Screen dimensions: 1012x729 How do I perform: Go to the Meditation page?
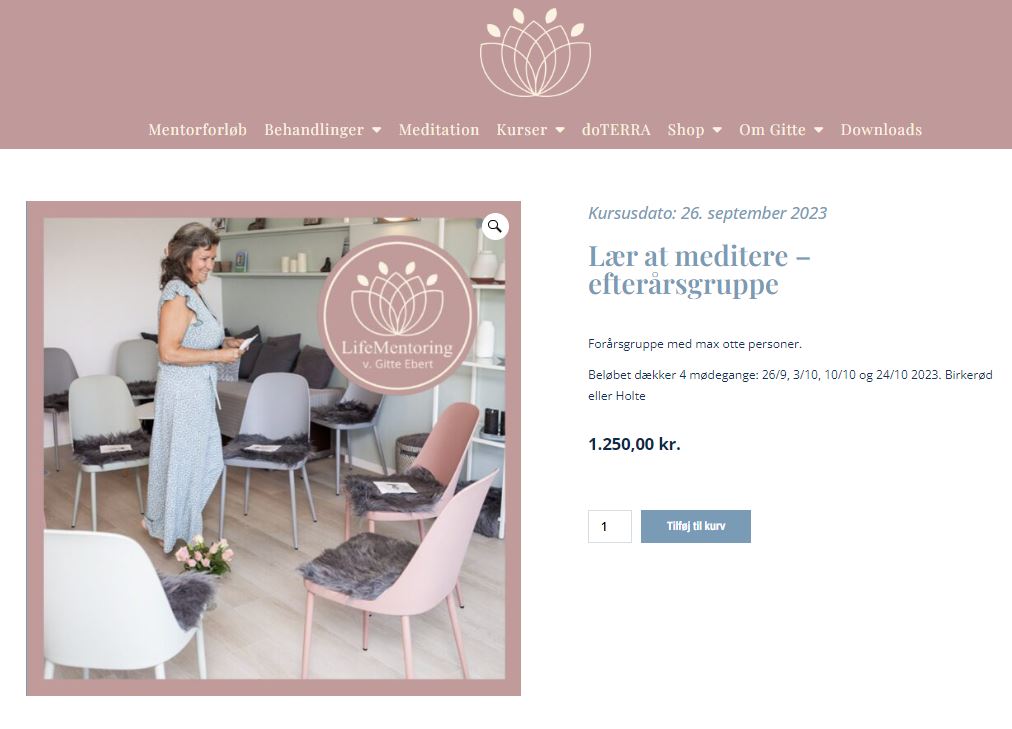click(x=439, y=130)
